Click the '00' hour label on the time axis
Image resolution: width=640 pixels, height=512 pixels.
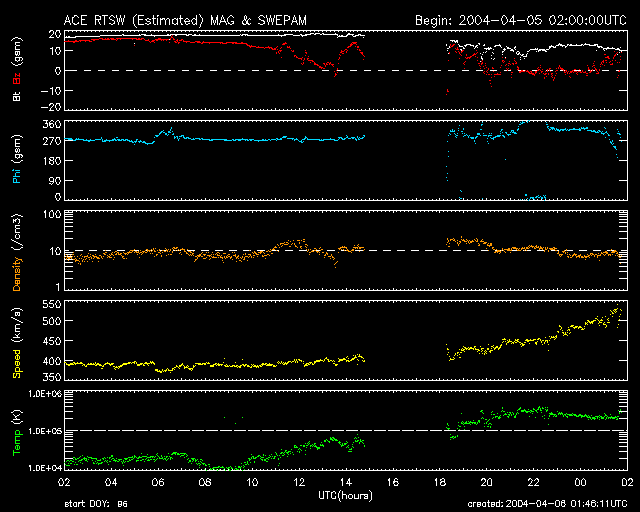tap(580, 482)
